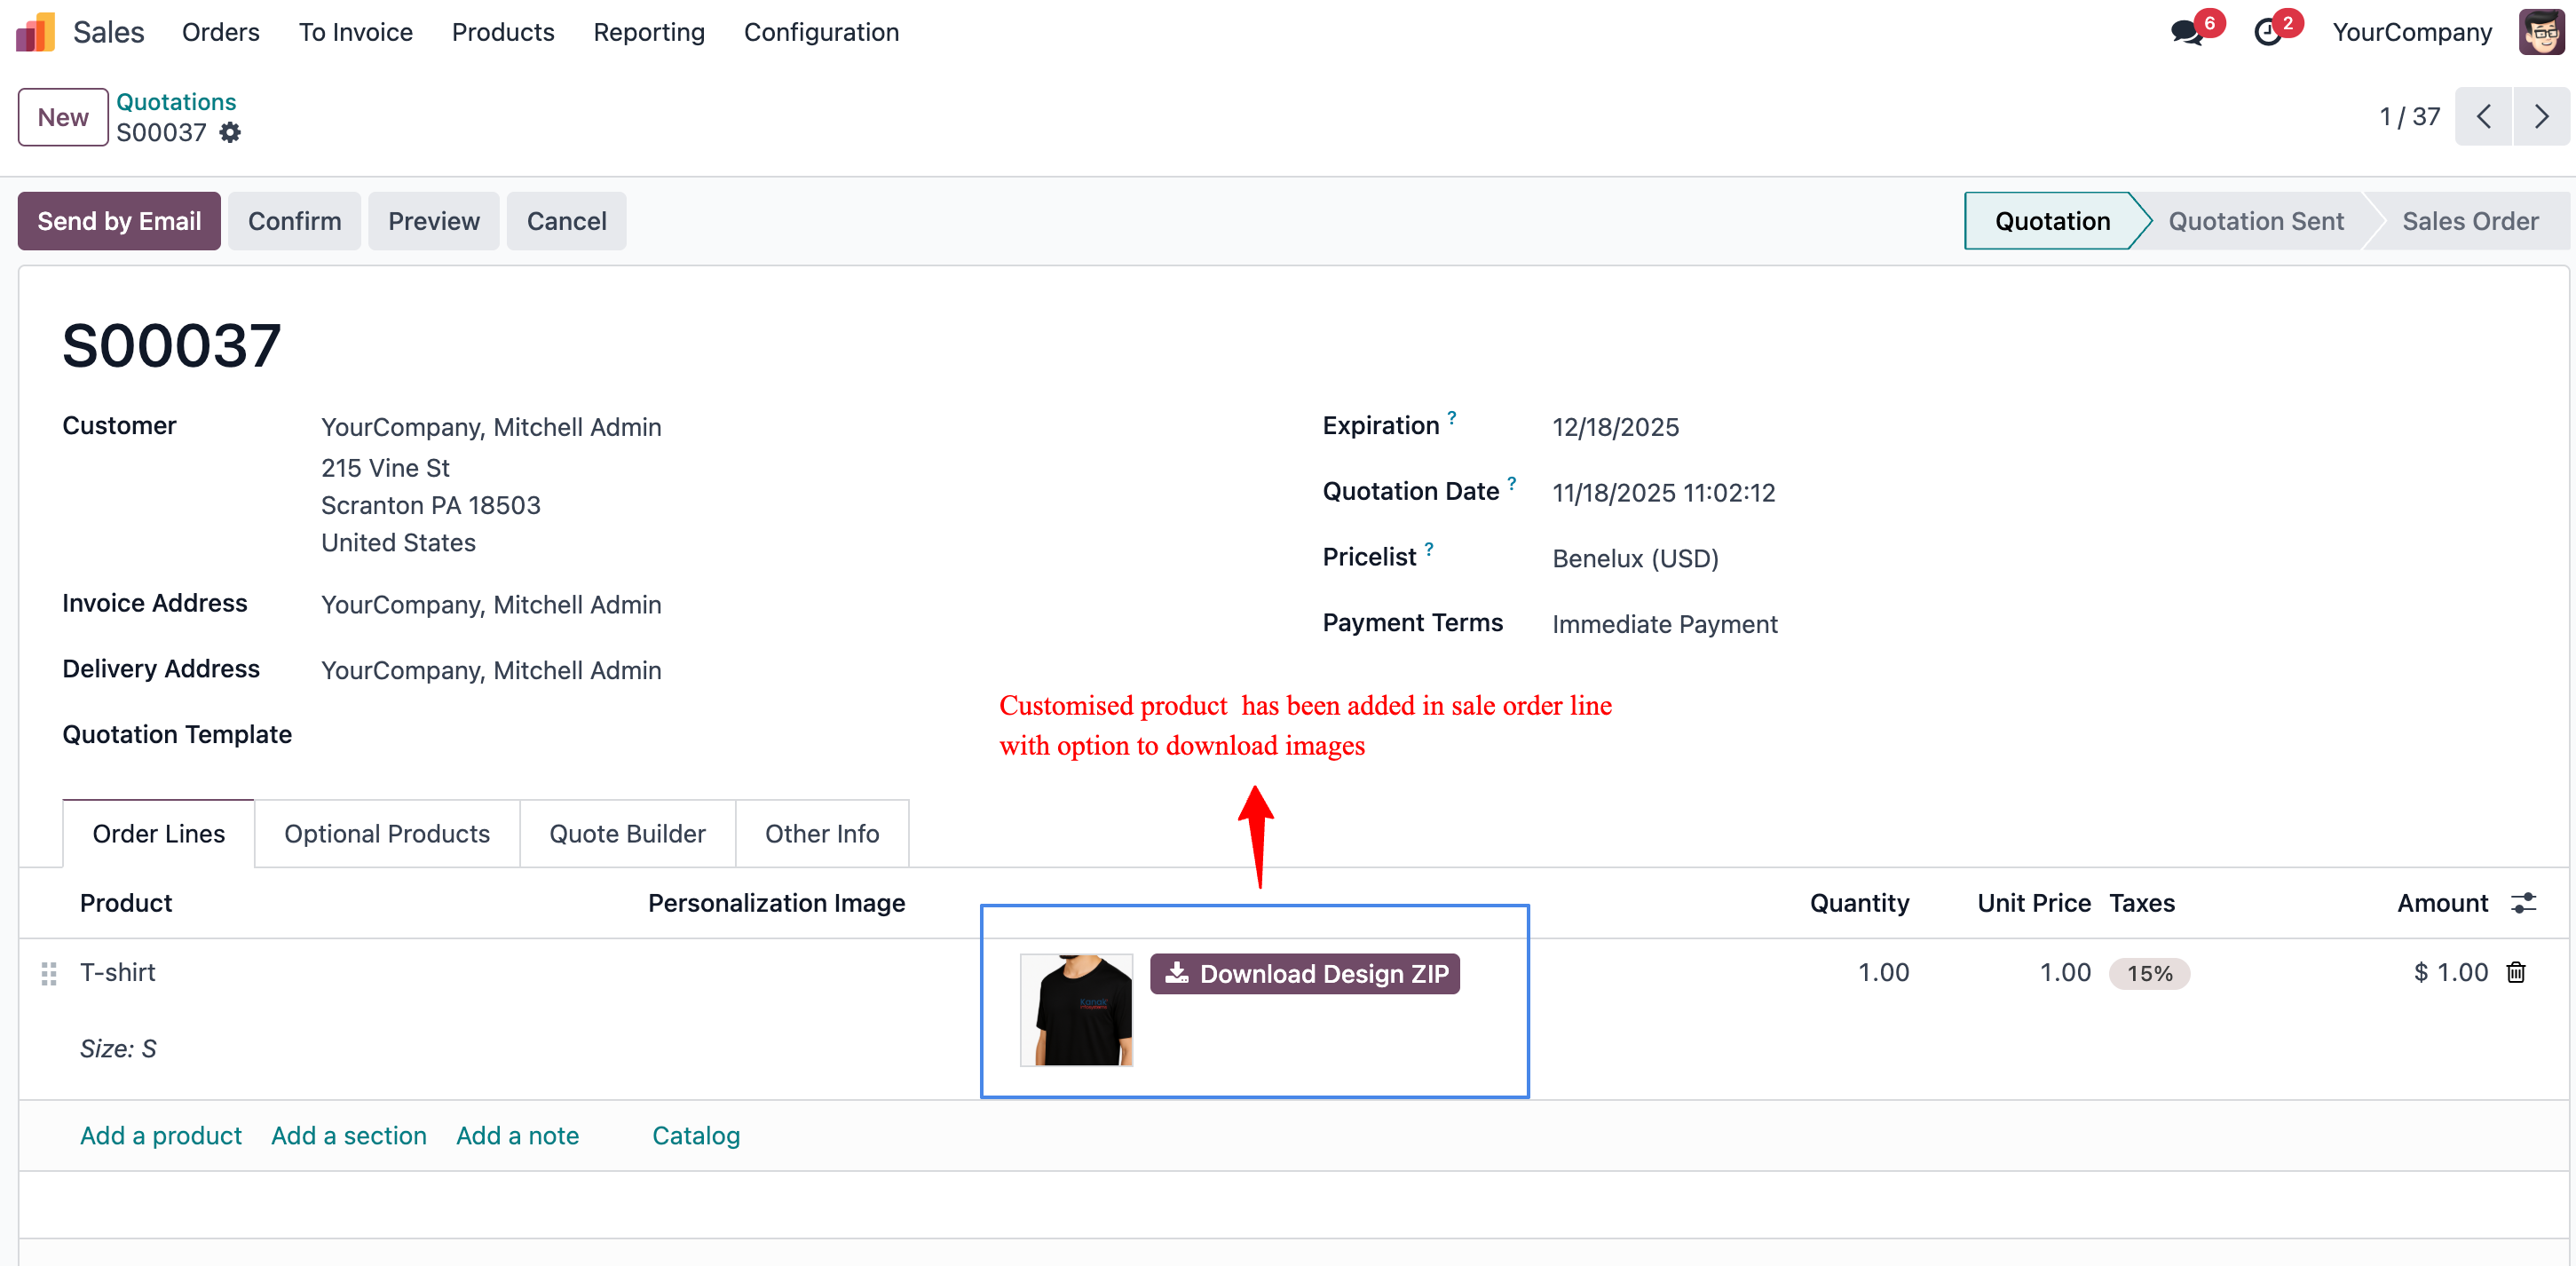Open the Orders menu
This screenshot has height=1266, width=2576.
coord(220,32)
